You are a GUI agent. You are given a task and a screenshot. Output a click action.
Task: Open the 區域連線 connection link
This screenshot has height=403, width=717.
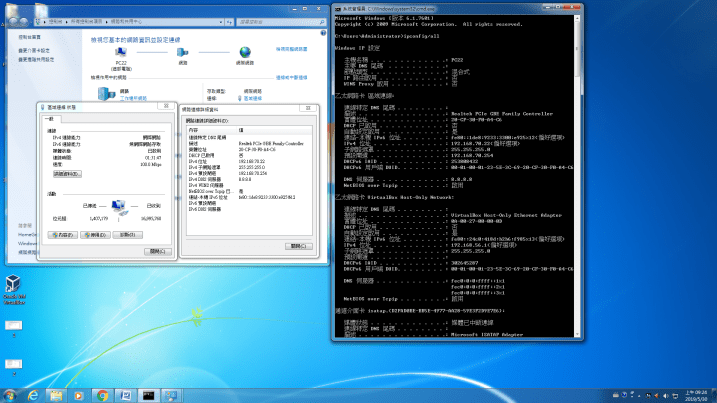point(255,98)
